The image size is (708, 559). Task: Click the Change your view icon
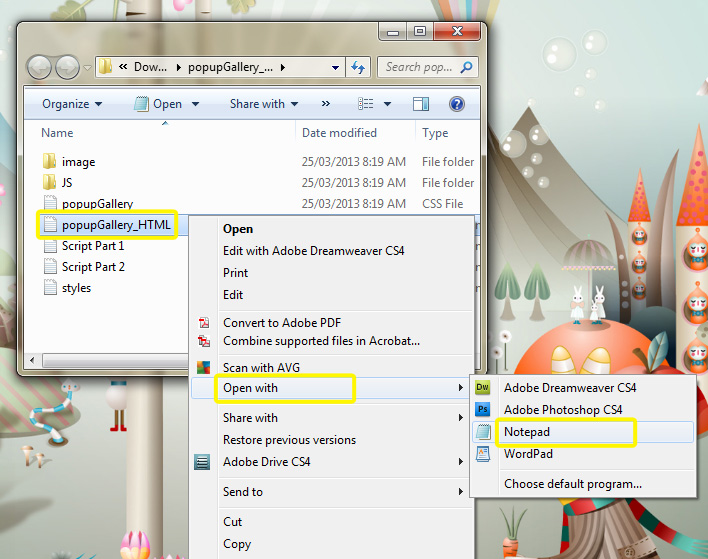(x=366, y=104)
